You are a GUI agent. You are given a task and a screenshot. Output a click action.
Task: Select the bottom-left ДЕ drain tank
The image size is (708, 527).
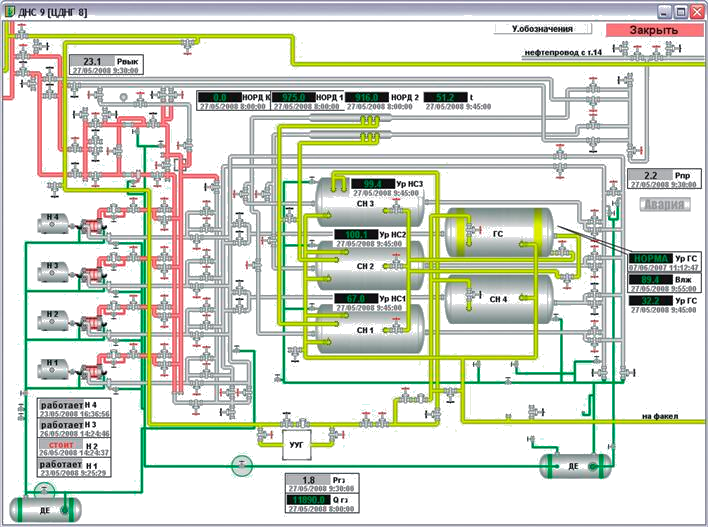(44, 508)
